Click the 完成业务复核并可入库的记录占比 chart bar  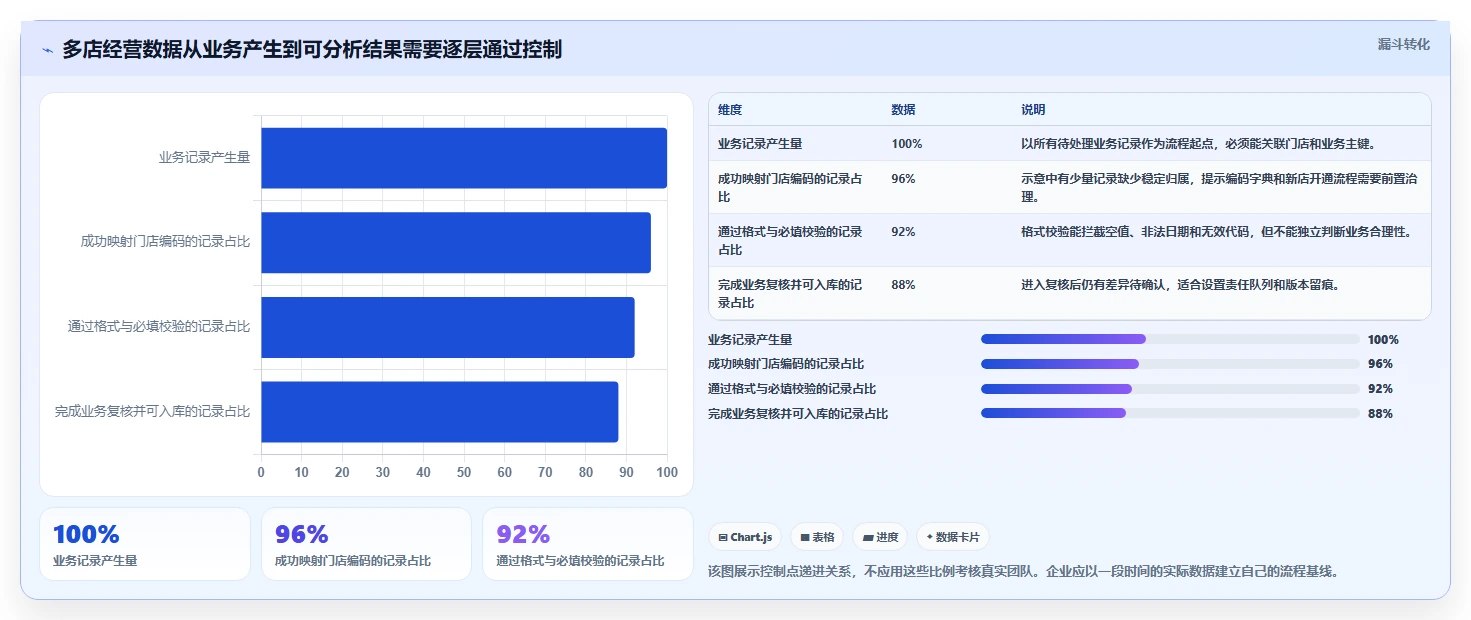440,412
